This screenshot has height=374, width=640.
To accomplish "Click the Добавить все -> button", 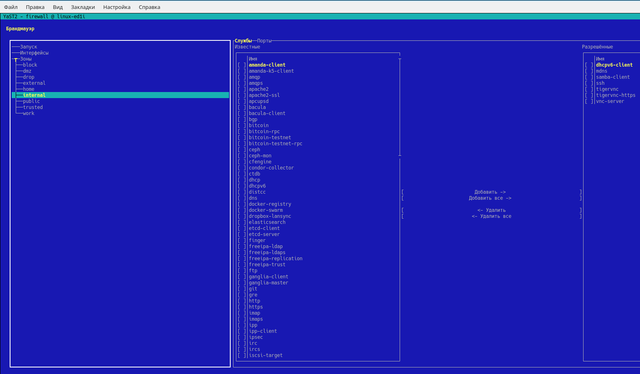I will click(491, 198).
